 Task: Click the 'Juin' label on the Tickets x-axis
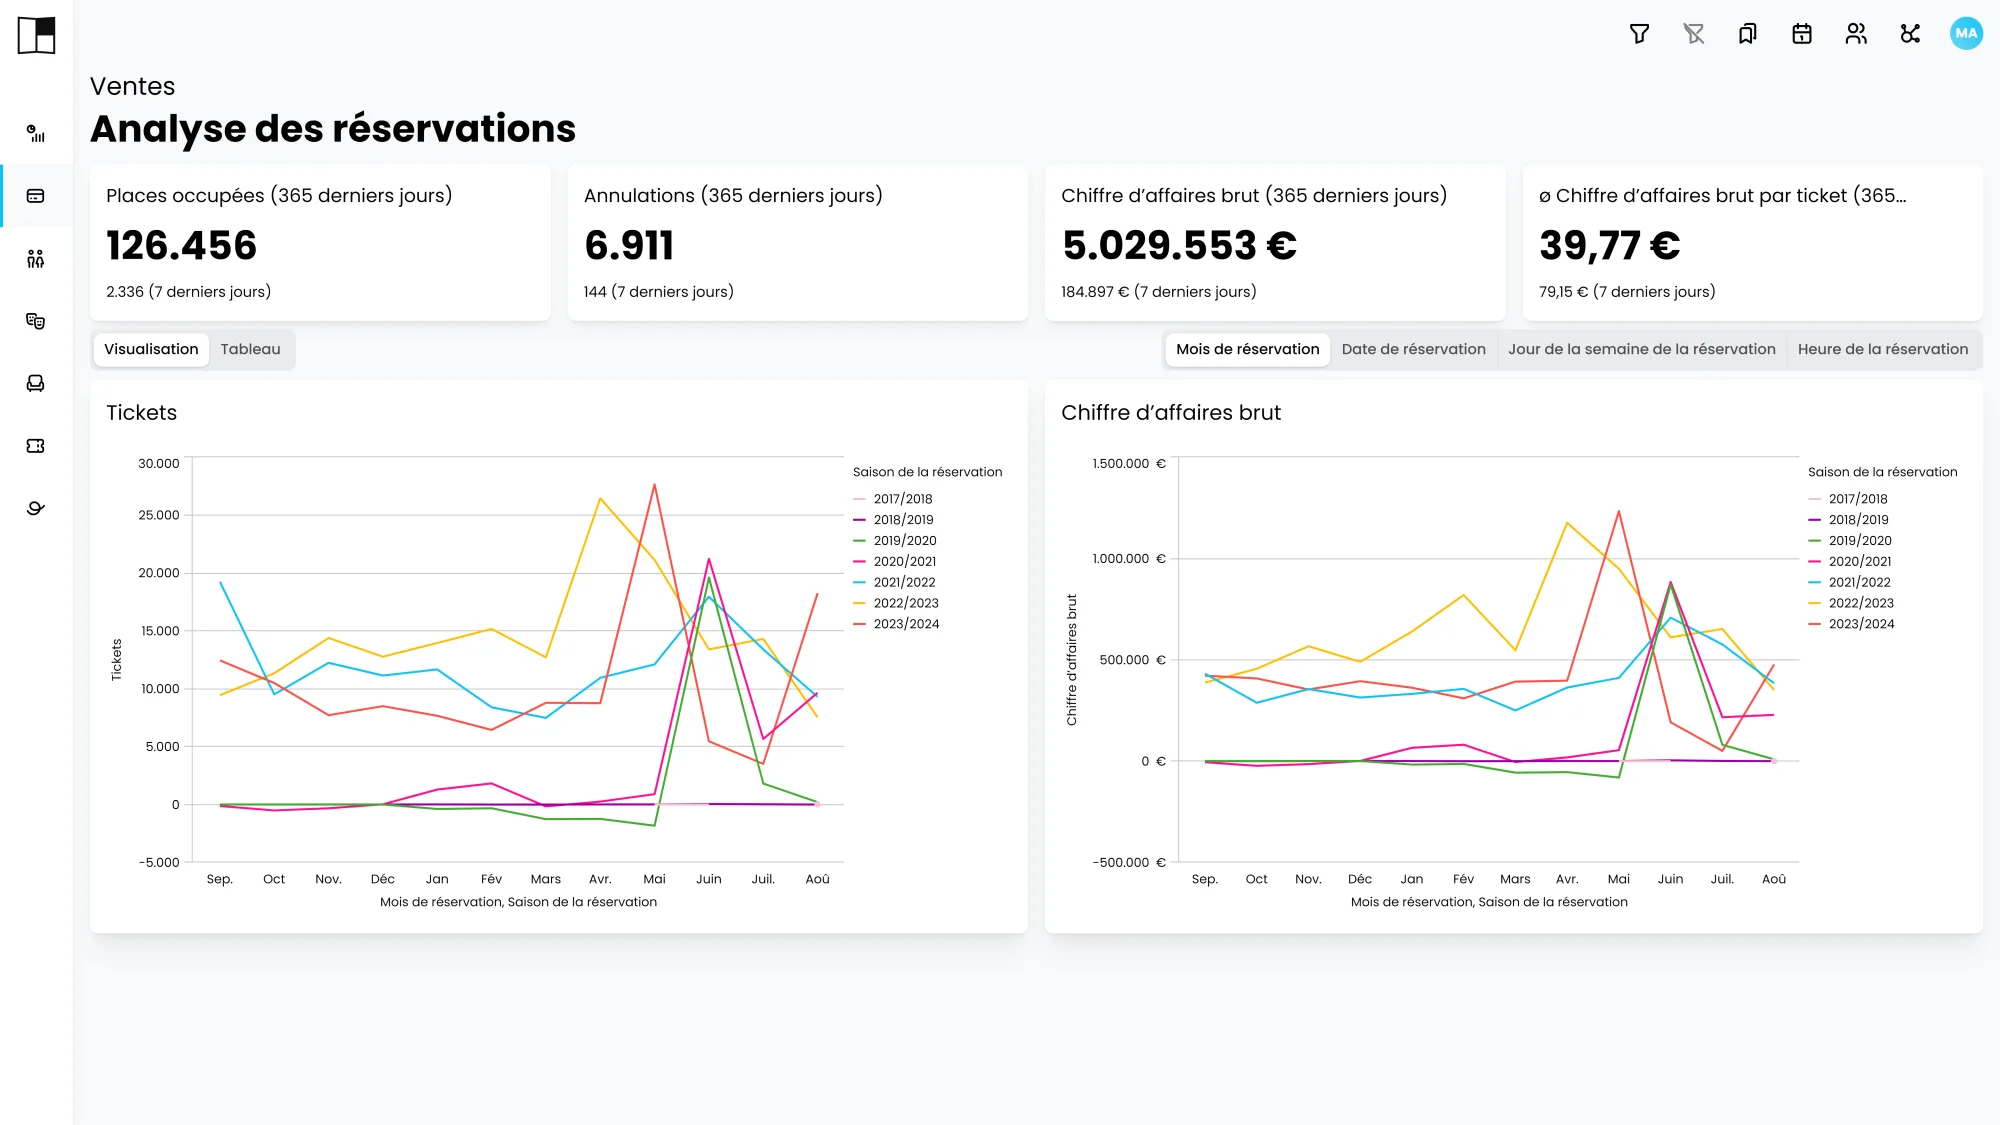click(x=708, y=880)
